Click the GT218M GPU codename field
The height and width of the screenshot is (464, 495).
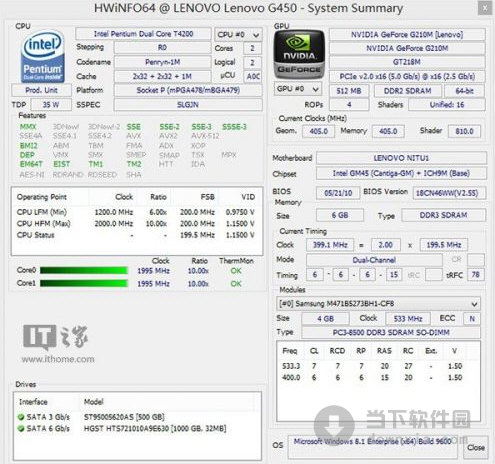[407, 62]
